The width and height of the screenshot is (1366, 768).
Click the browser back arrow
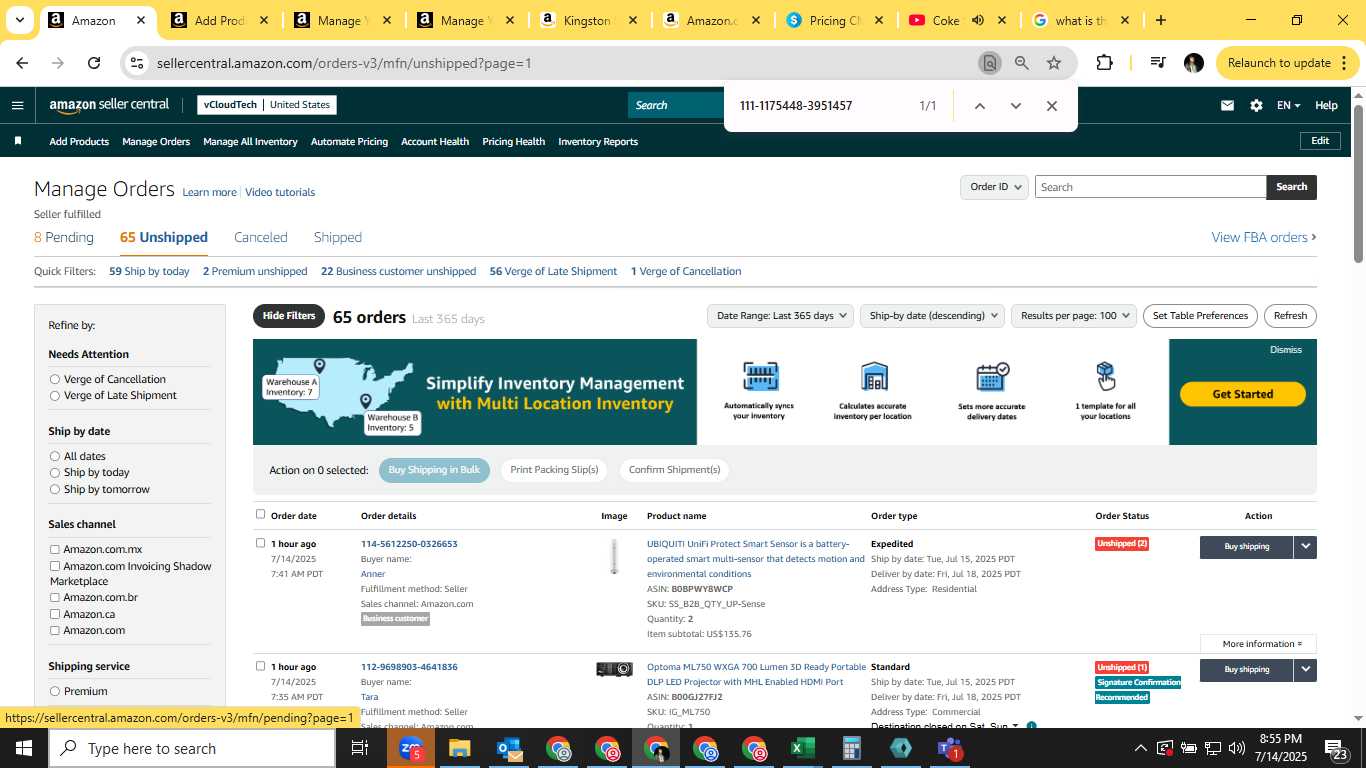22,63
